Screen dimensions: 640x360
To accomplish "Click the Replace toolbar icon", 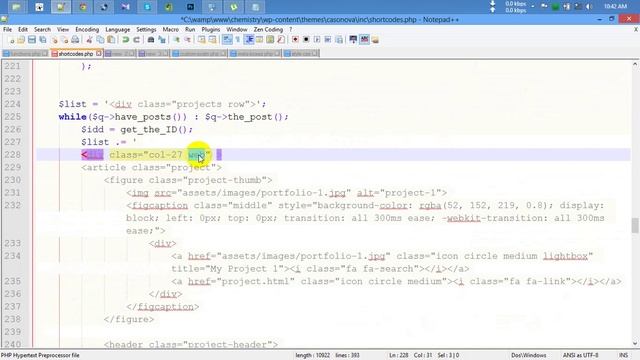I will click(x=162, y=40).
